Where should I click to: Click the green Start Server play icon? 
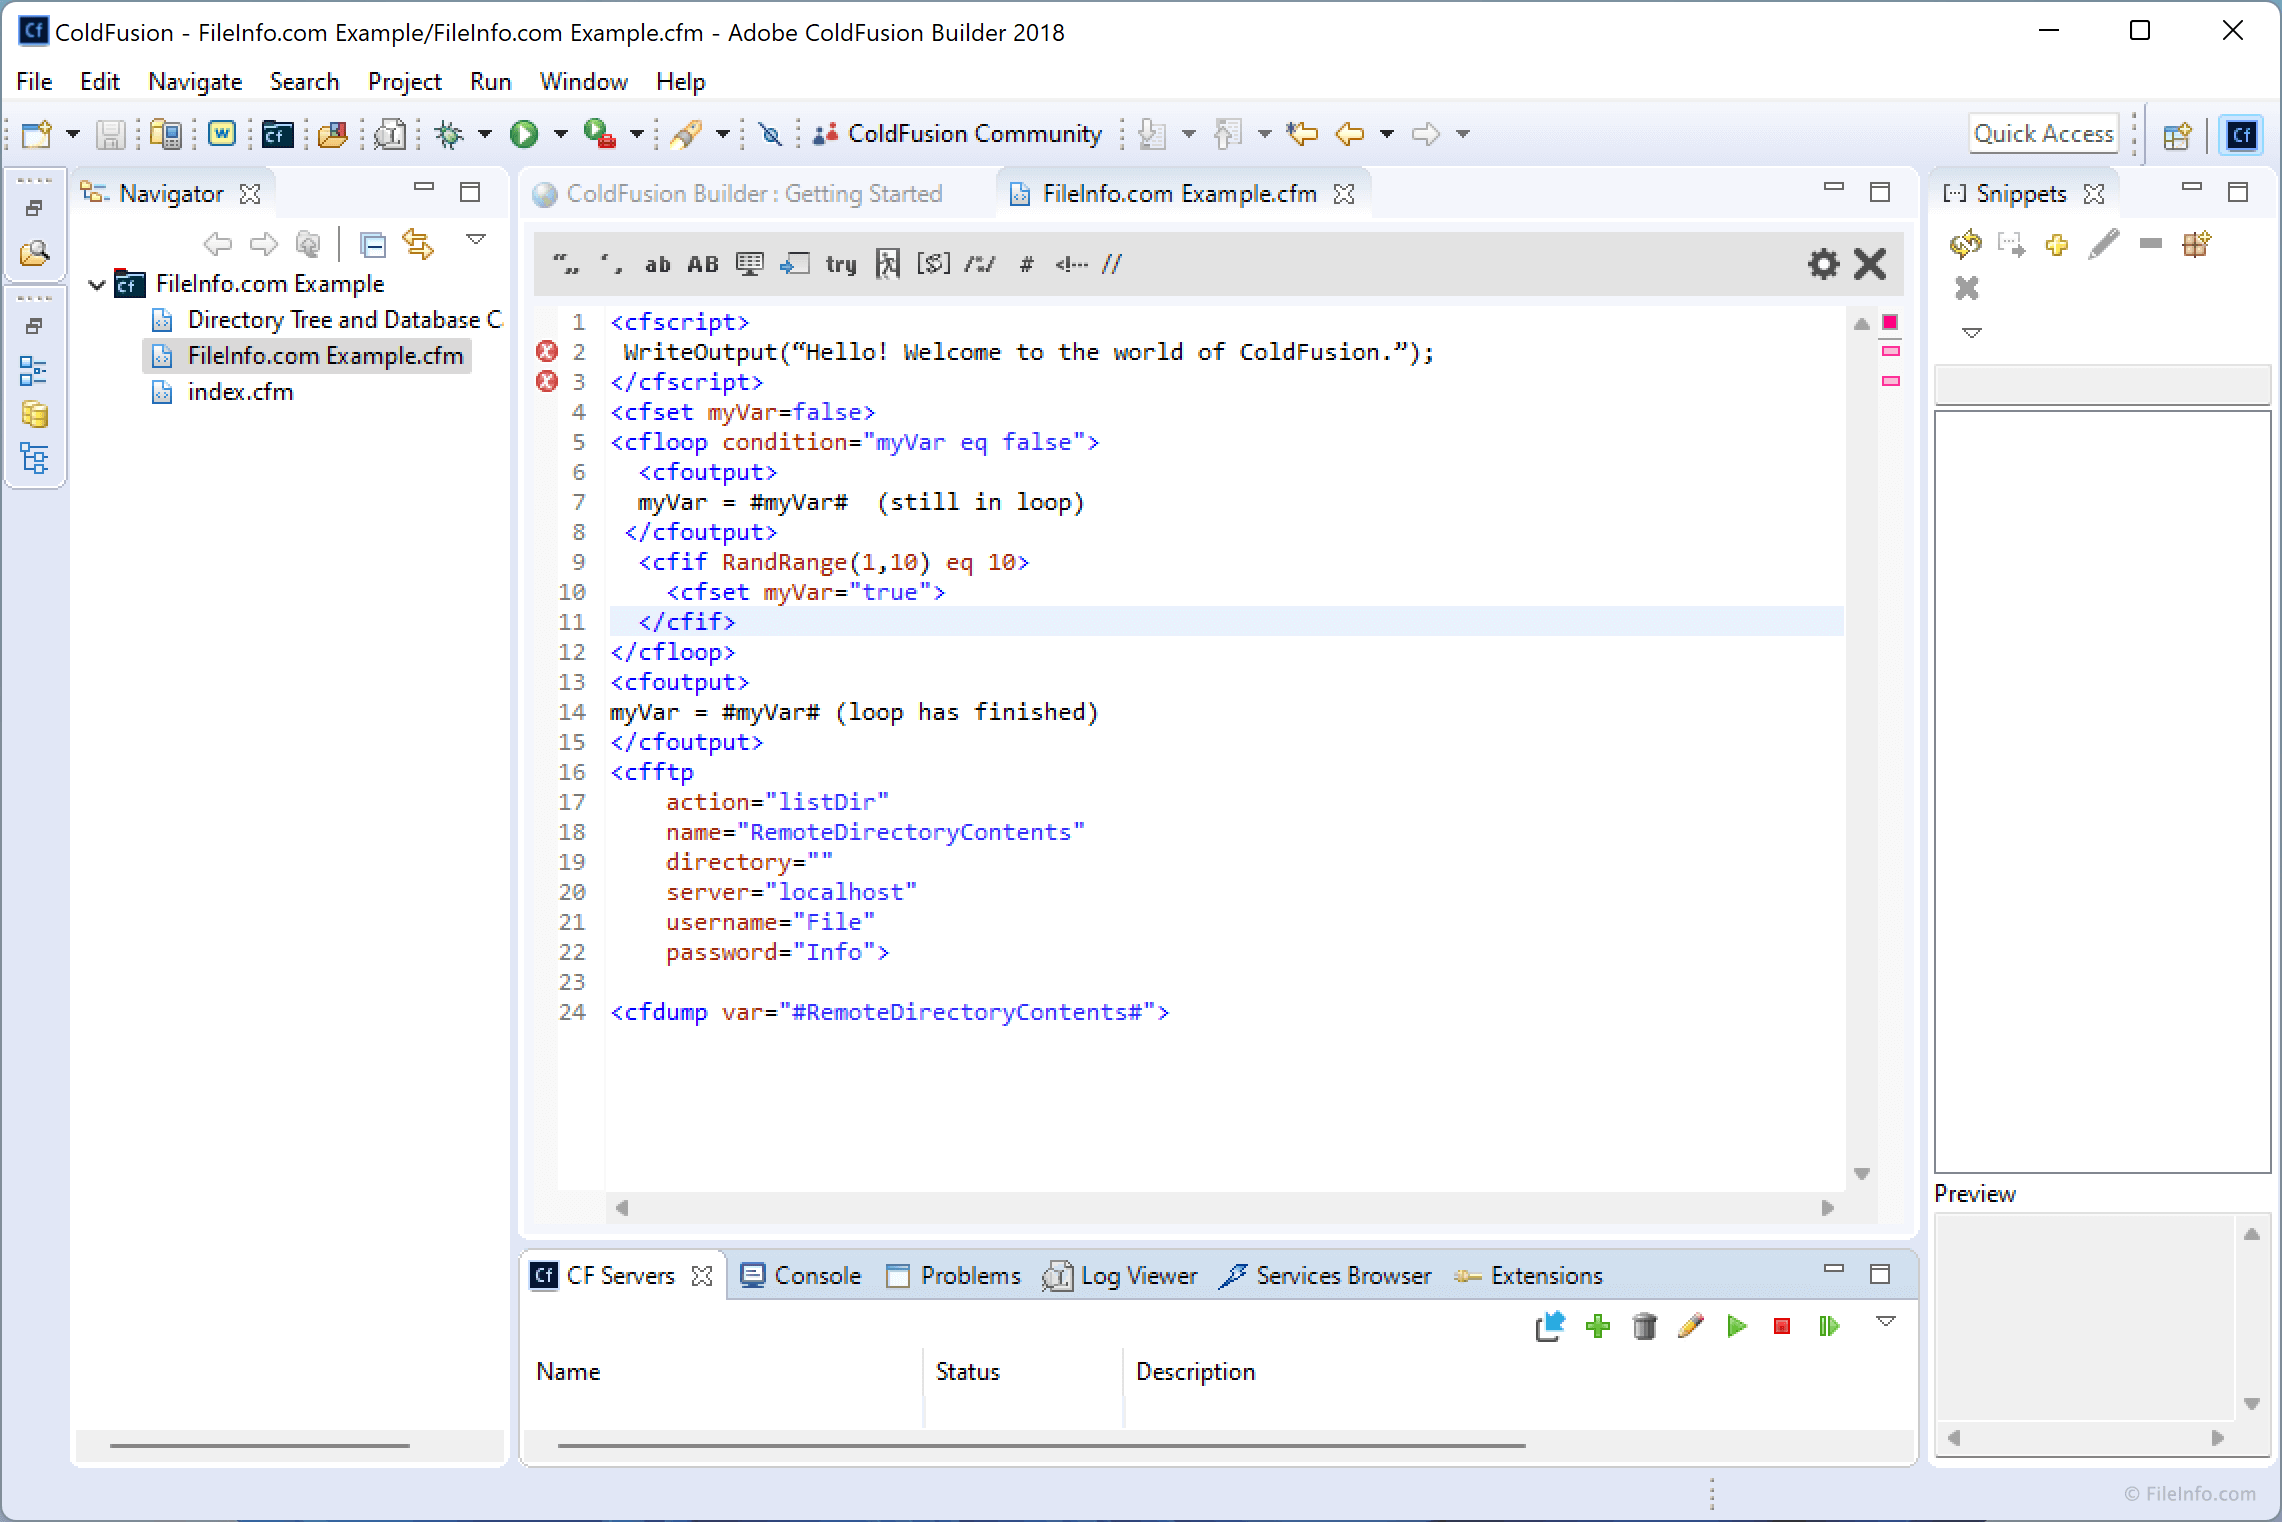tap(1737, 1326)
